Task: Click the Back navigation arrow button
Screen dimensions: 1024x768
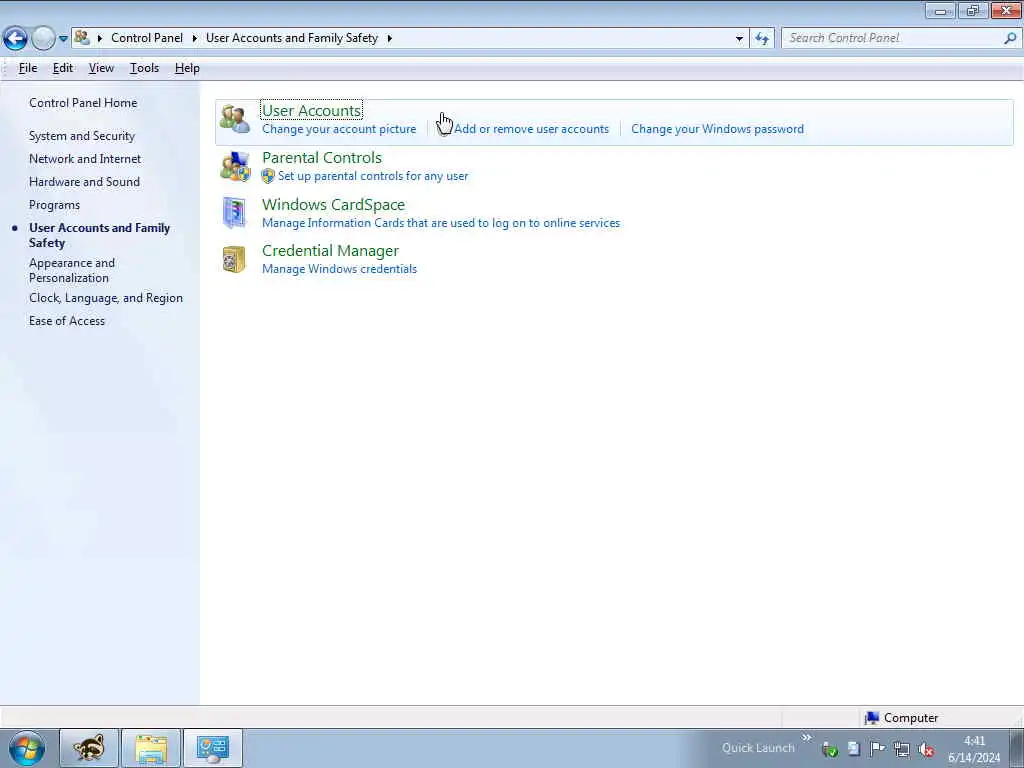Action: tap(16, 39)
